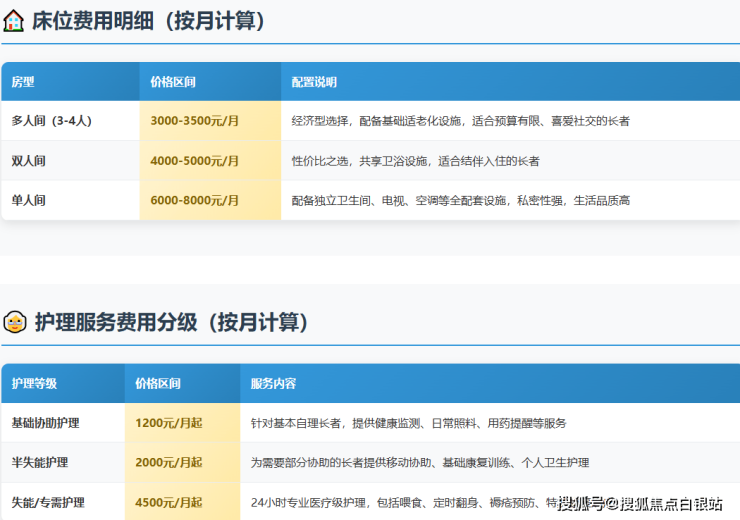The image size is (740, 520).
Task: Click the 配置说明 column header
Action: pos(314,82)
